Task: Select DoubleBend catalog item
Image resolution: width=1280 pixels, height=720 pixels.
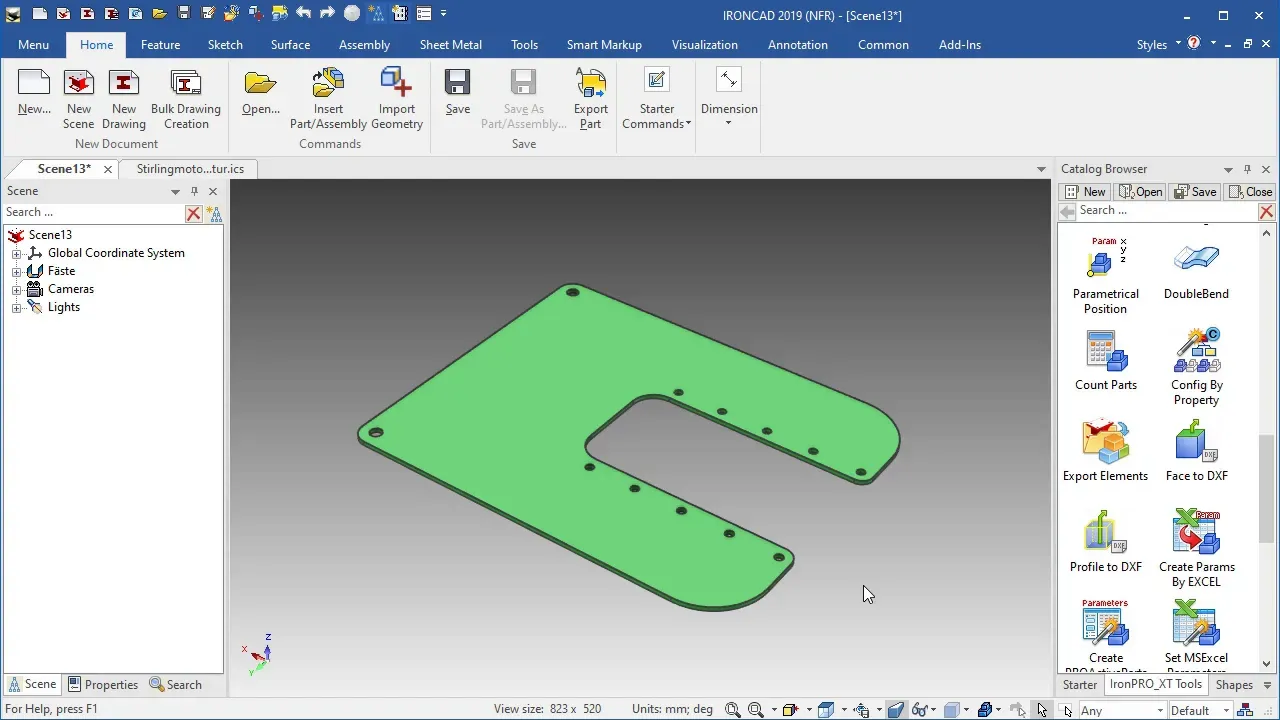Action: (1196, 270)
